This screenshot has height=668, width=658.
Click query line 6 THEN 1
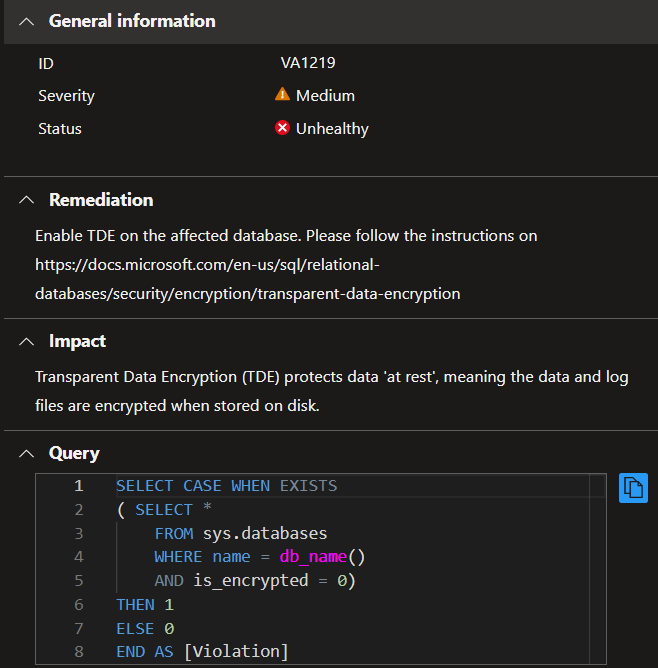[145, 605]
